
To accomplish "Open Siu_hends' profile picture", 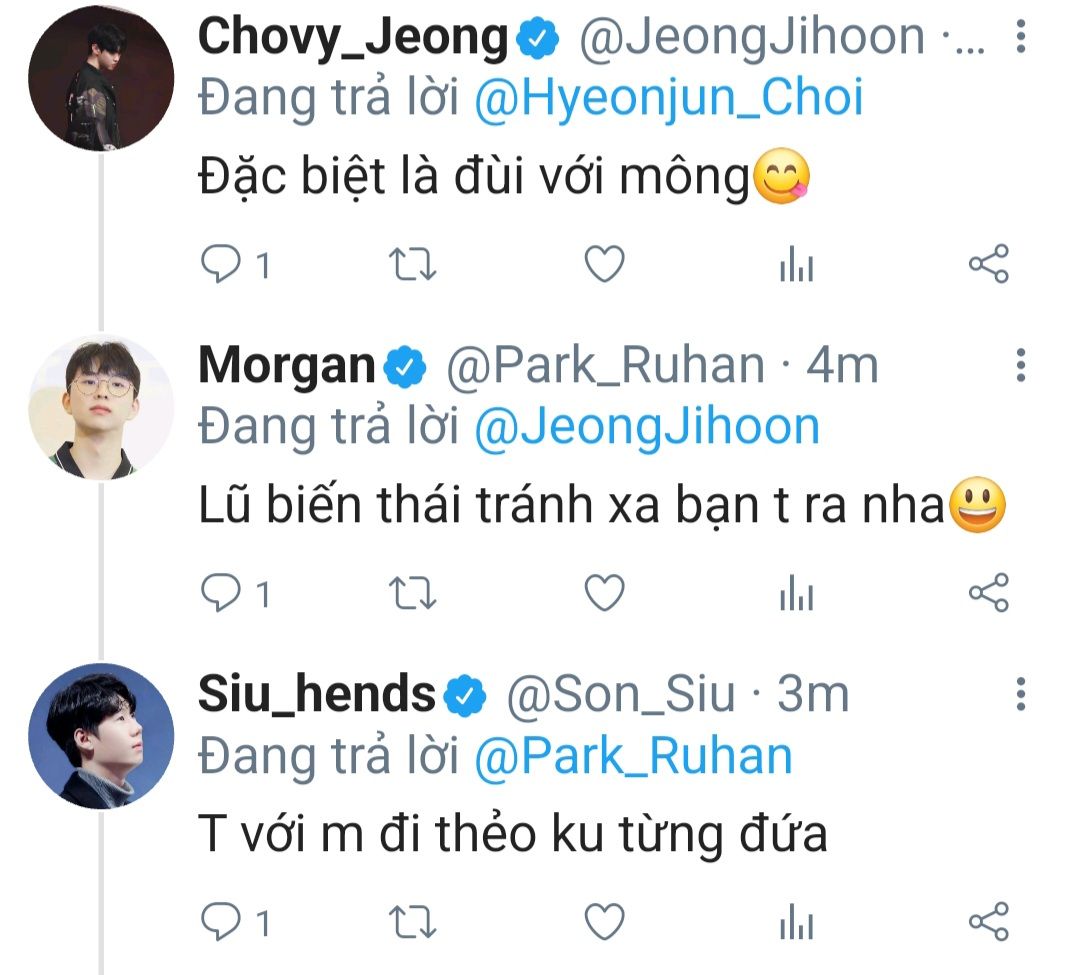I will point(100,735).
